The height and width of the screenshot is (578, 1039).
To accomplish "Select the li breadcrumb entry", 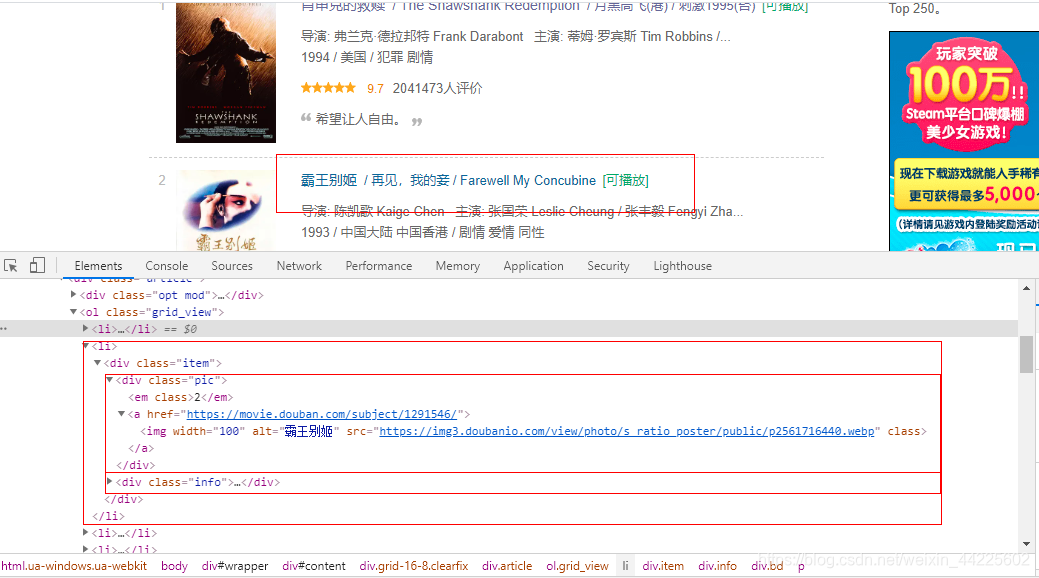I will coord(625,566).
